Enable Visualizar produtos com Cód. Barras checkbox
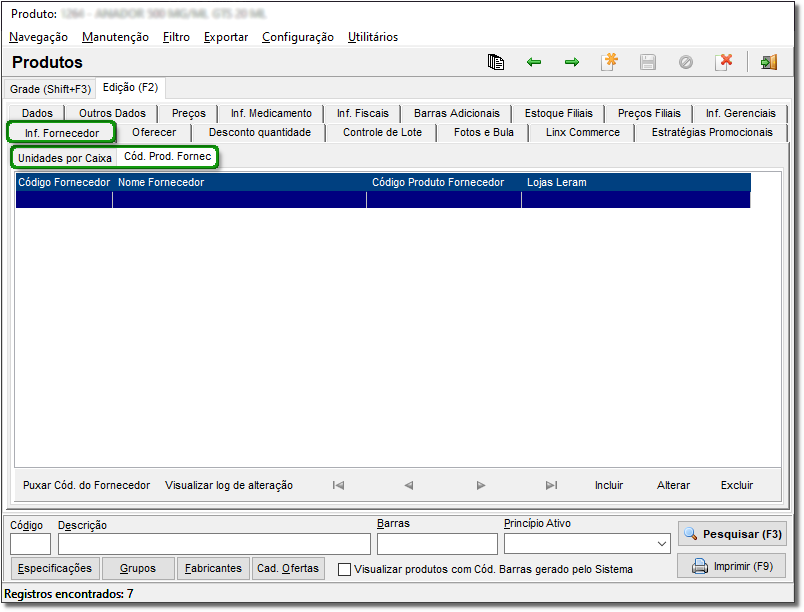The image size is (804, 612). [345, 569]
